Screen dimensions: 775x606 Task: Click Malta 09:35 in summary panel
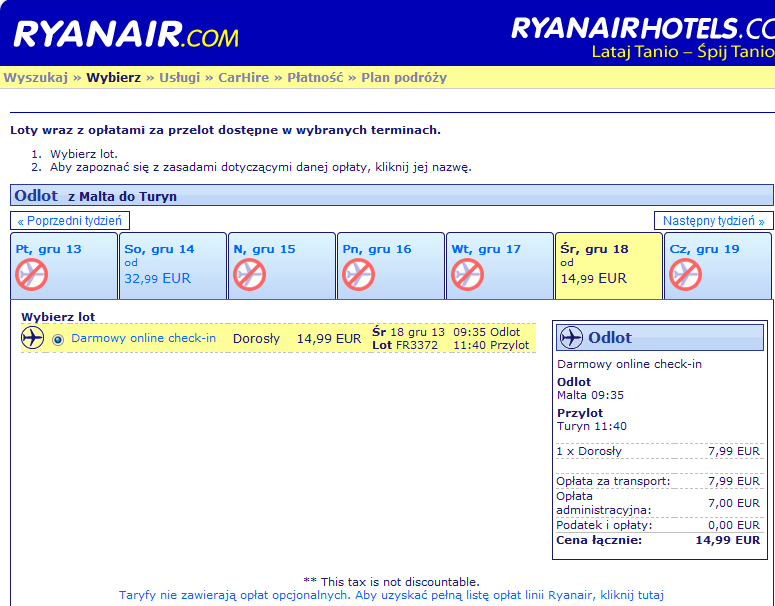pyautogui.click(x=590, y=395)
